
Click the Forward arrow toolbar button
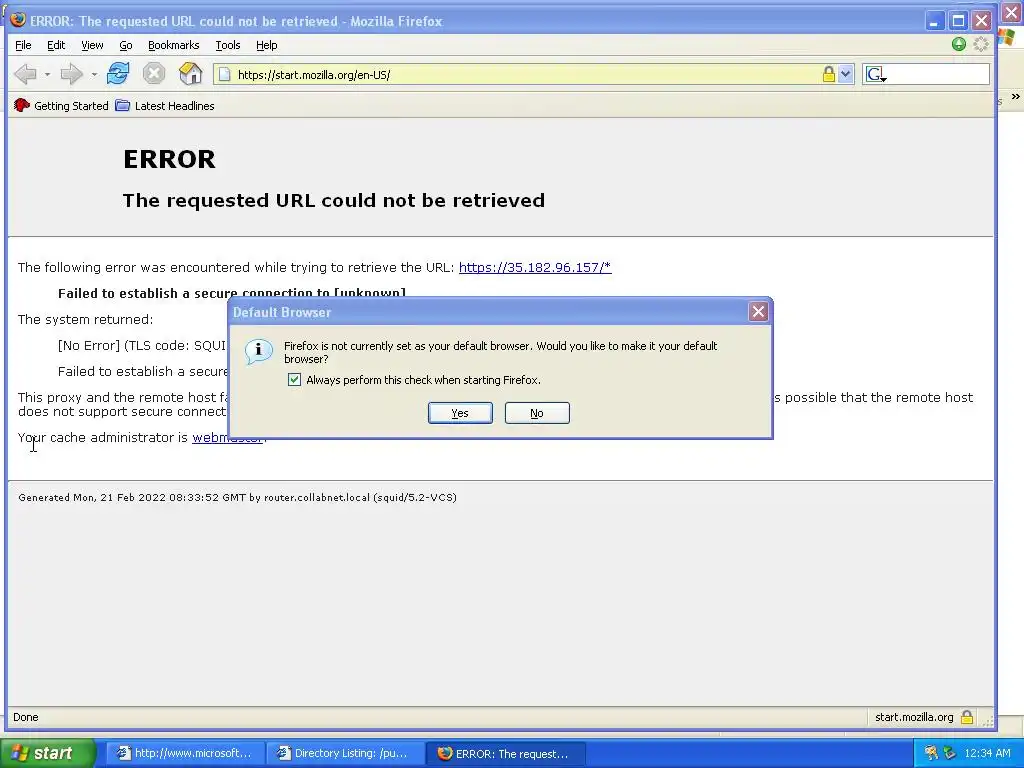tap(71, 74)
